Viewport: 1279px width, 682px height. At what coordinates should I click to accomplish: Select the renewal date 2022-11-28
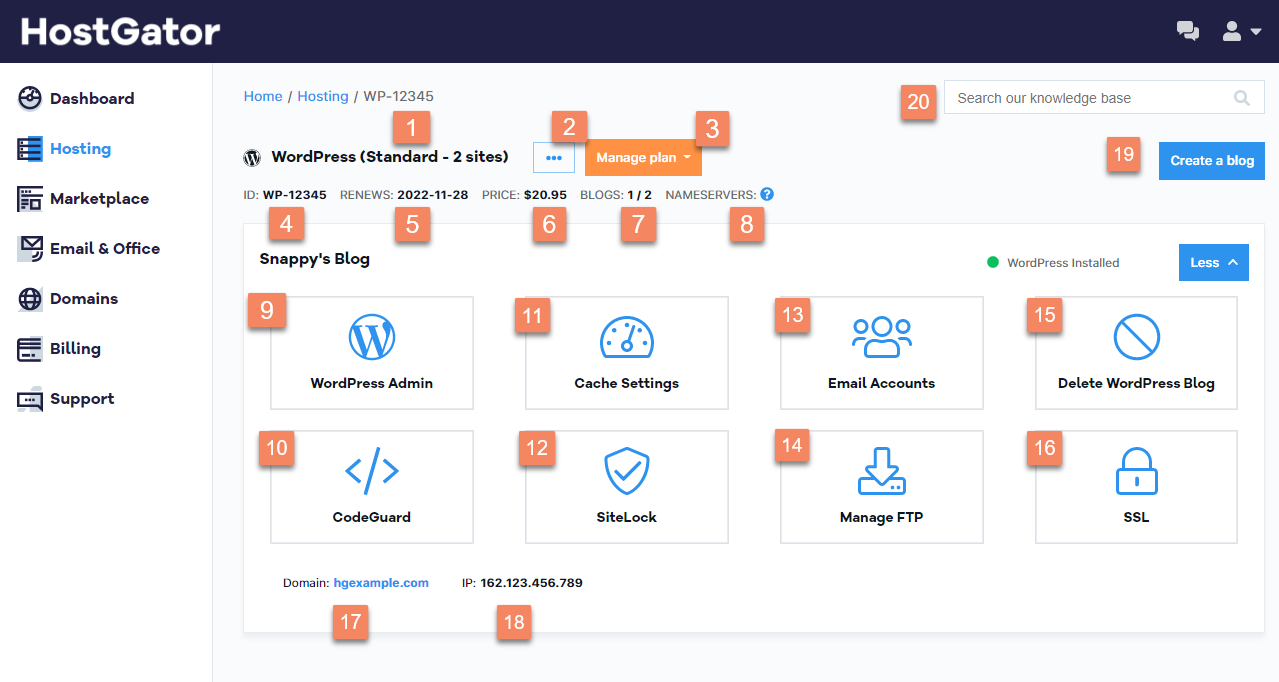tap(432, 194)
